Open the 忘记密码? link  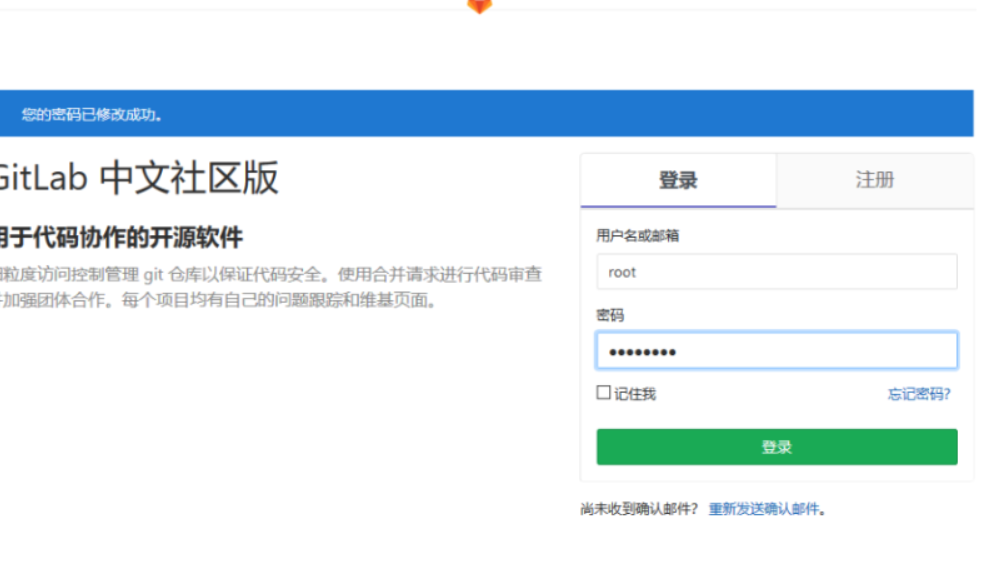point(919,394)
